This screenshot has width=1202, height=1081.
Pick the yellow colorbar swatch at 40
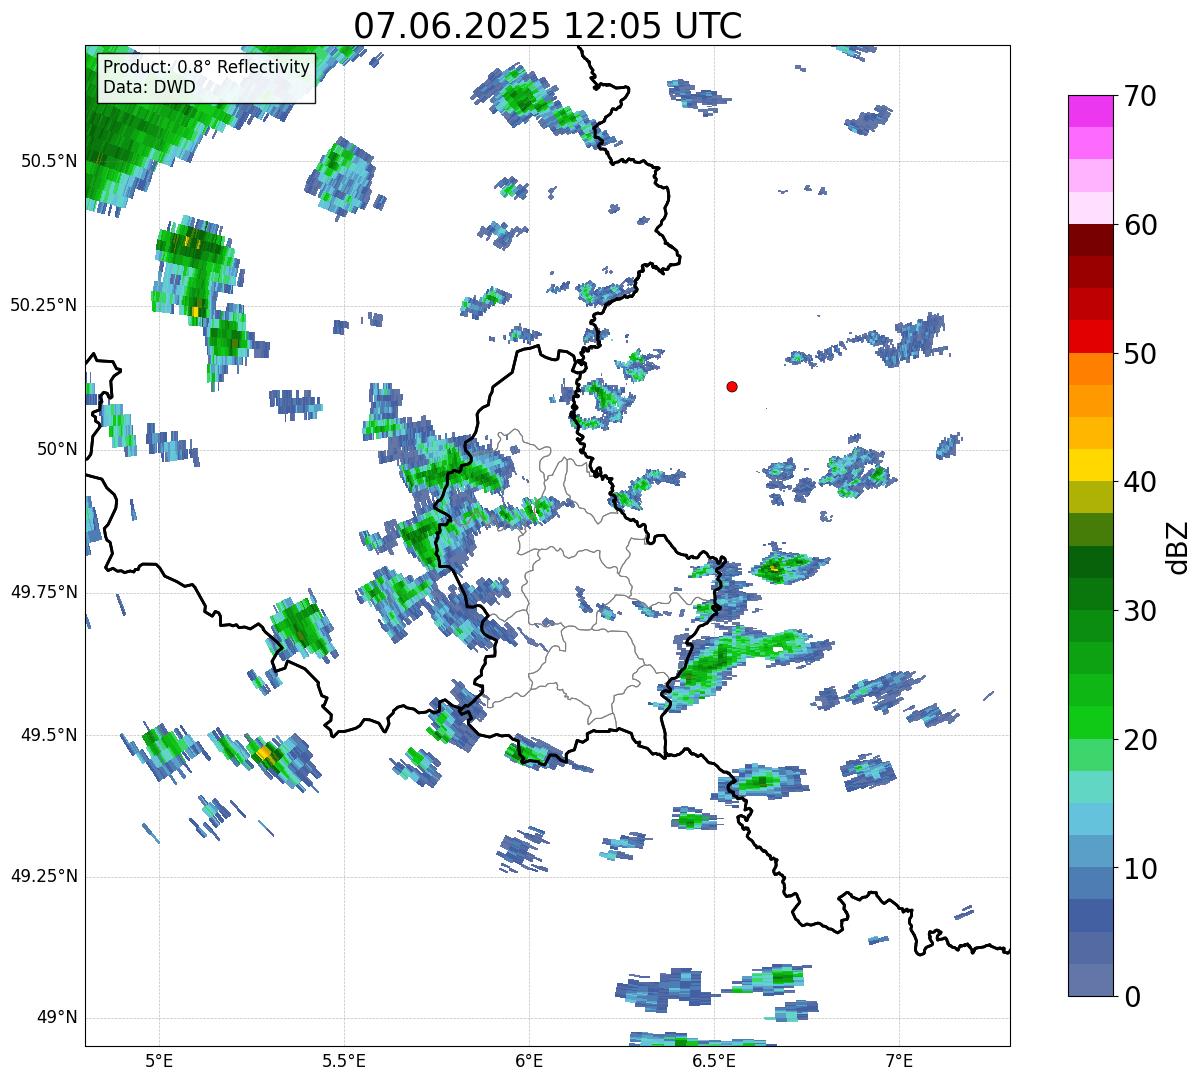[x=1090, y=465]
